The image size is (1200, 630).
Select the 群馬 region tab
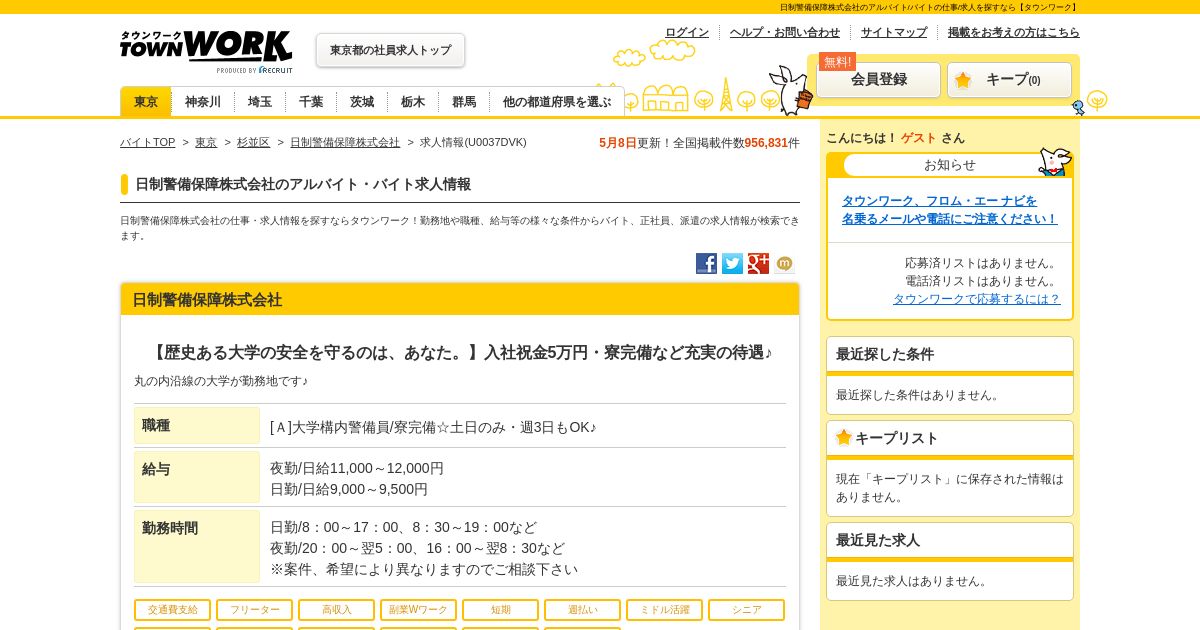coord(464,102)
